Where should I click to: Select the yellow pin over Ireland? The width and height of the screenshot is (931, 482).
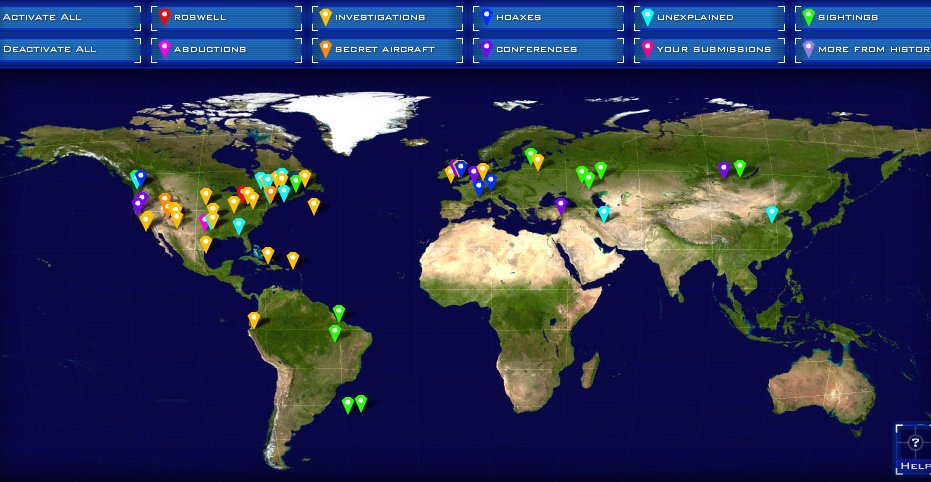coord(450,173)
